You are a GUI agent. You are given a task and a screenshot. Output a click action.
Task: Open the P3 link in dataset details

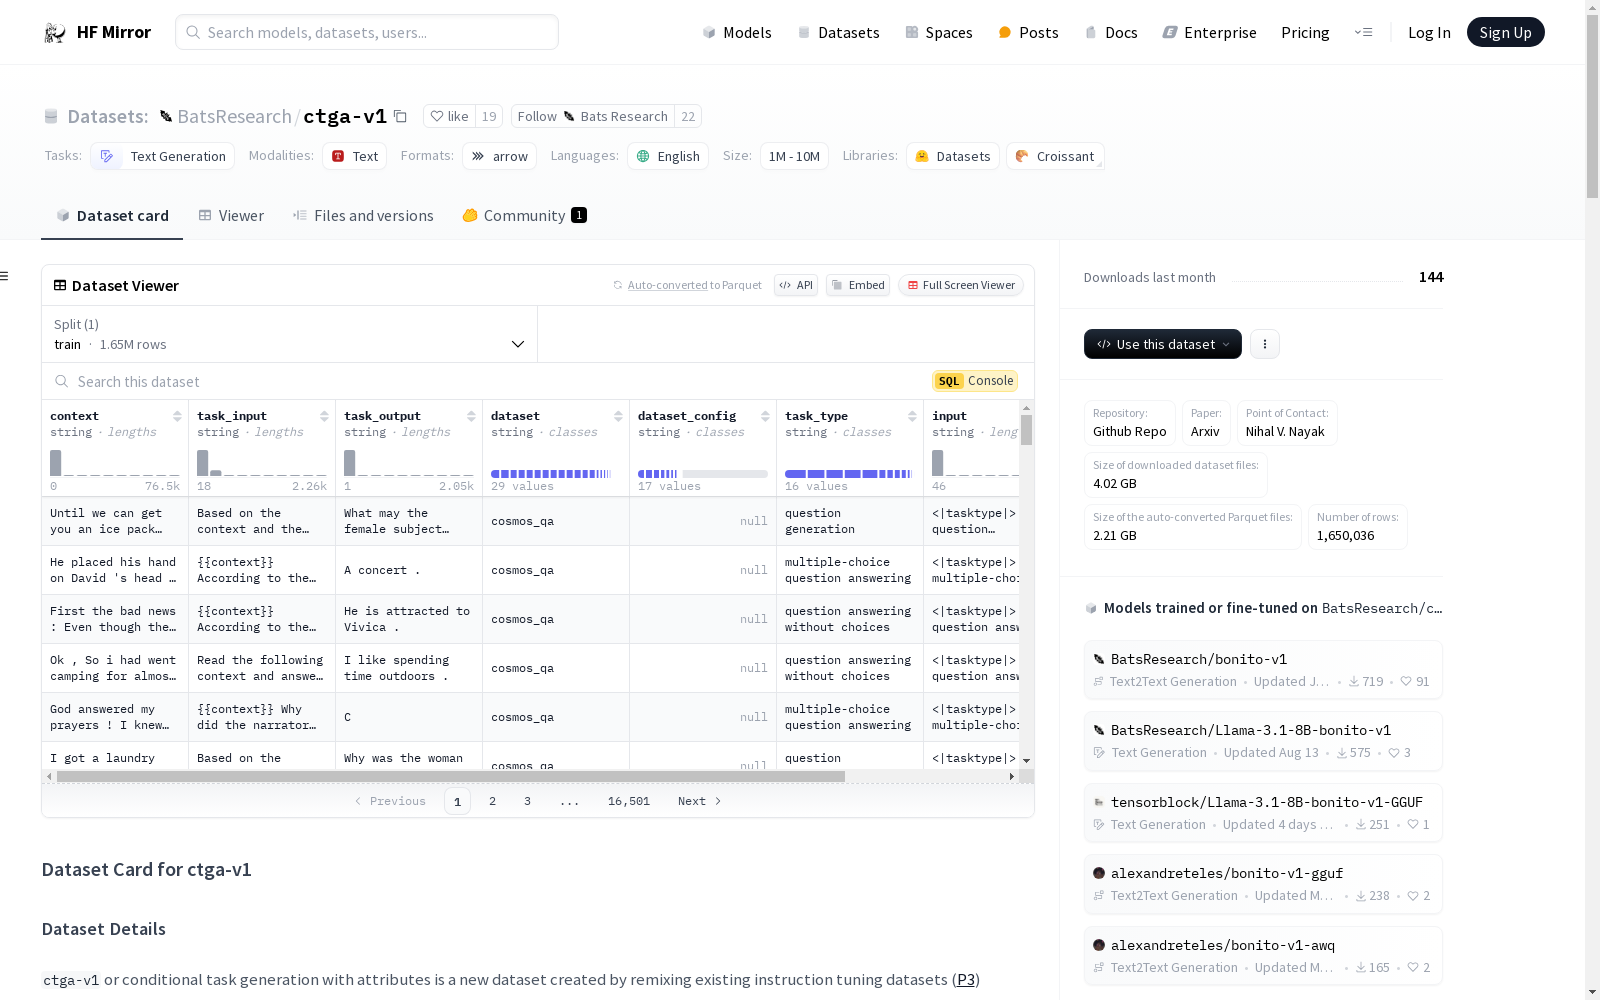tap(966, 979)
